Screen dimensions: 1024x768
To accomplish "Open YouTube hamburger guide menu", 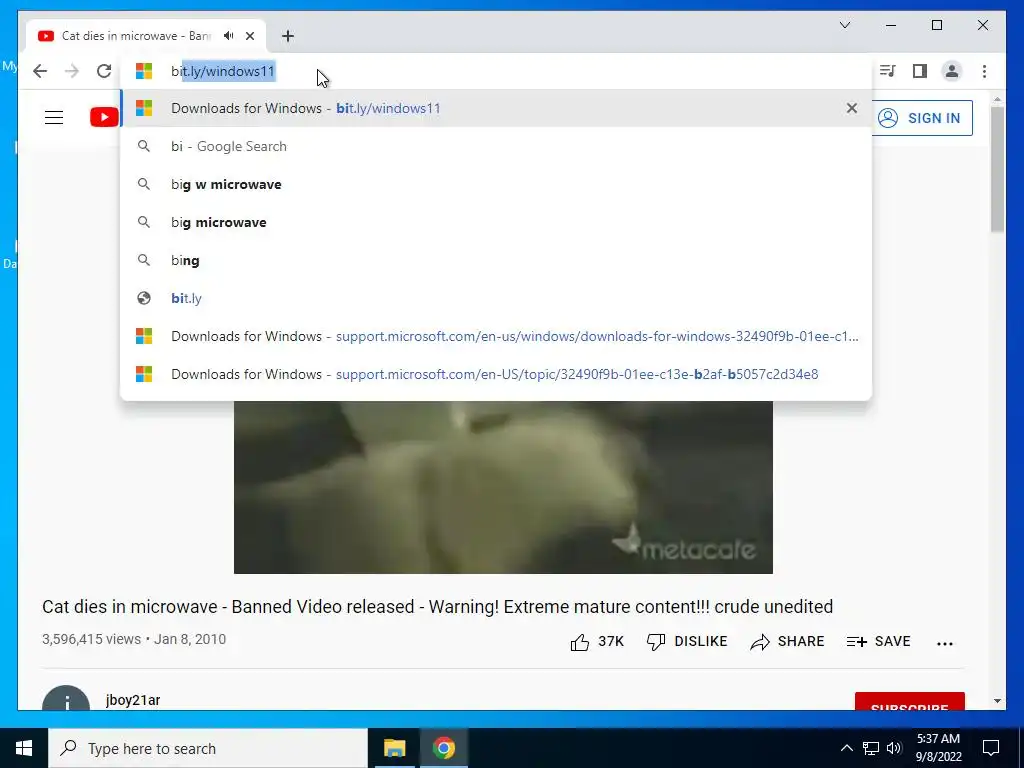I will (54, 118).
